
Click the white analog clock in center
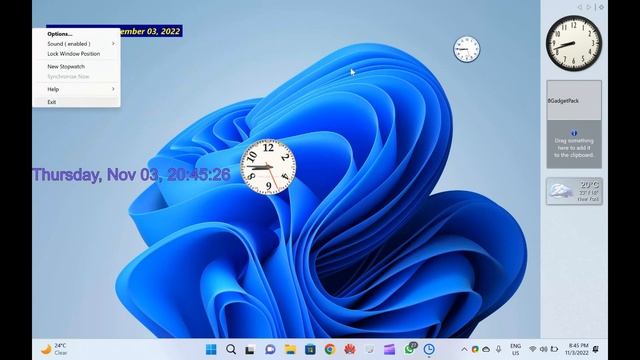[268, 167]
